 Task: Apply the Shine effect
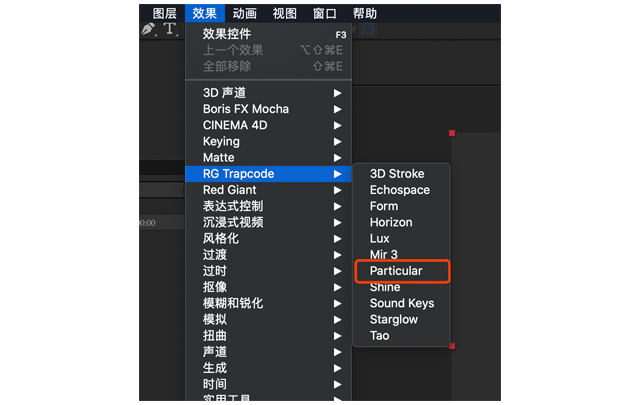click(x=402, y=287)
